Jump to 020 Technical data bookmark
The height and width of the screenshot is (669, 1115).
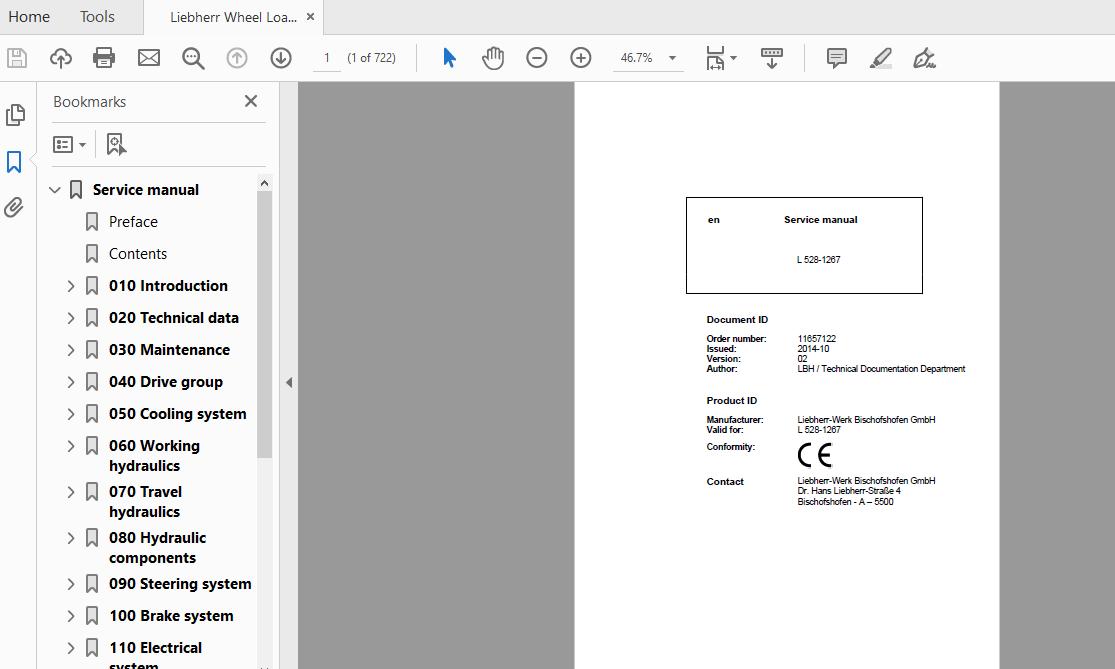[x=174, y=318]
